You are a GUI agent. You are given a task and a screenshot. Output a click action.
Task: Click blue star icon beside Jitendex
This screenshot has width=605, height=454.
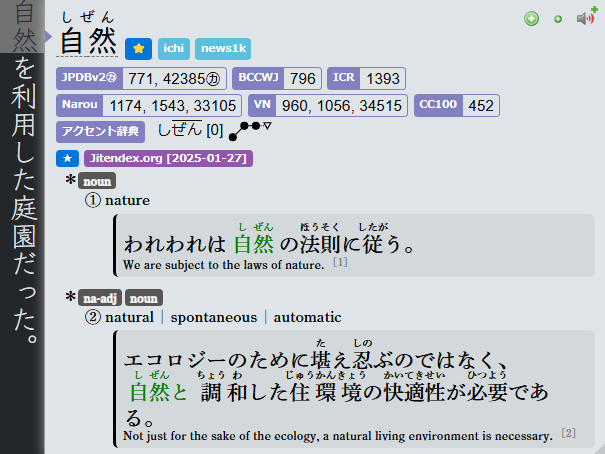(x=67, y=158)
